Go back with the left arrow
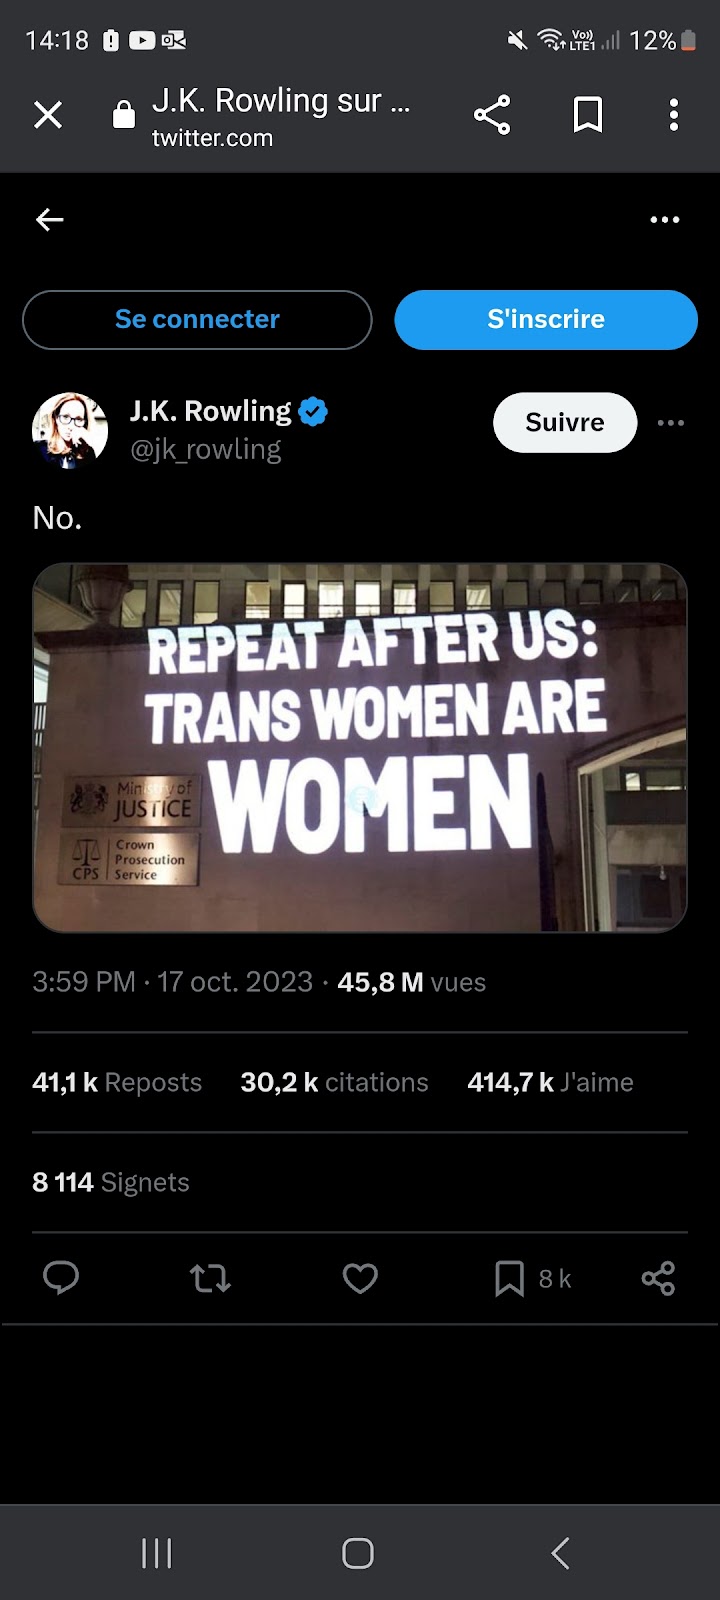Screen dimensions: 720x1600 coord(50,220)
